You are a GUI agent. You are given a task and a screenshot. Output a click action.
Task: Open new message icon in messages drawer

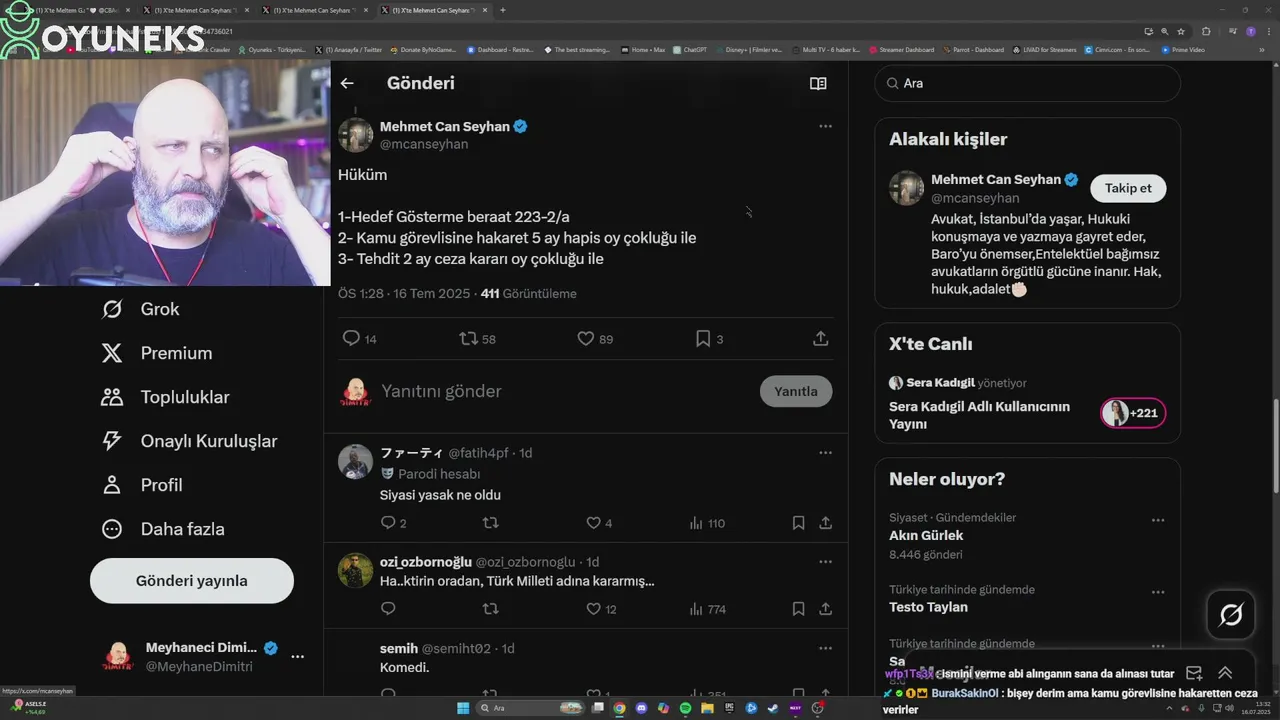coord(1193,673)
